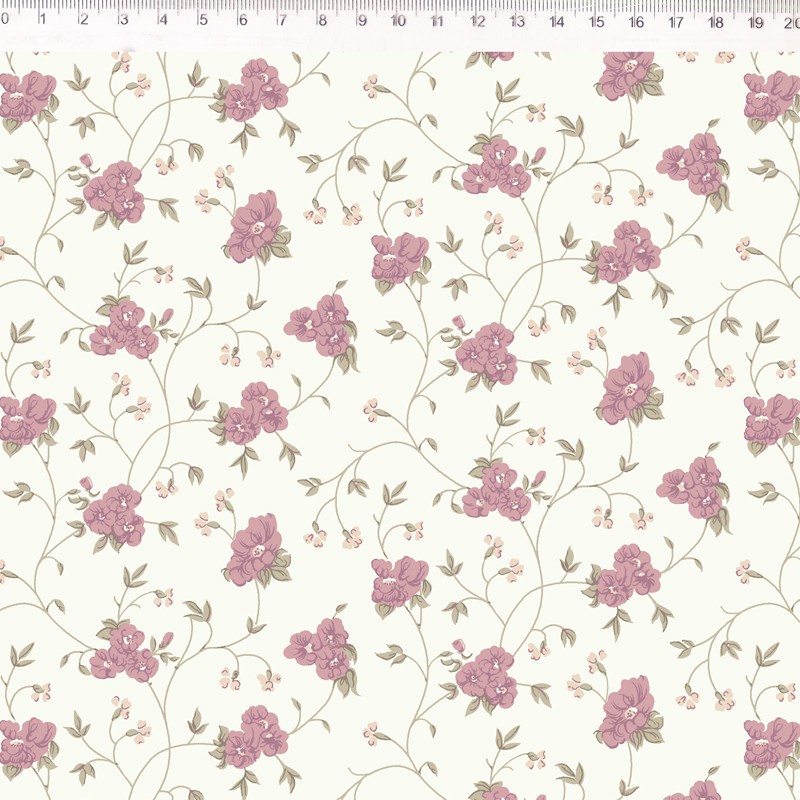This screenshot has height=800, width=800.
Task: Click the number 7 on the ruler
Action: (282, 19)
